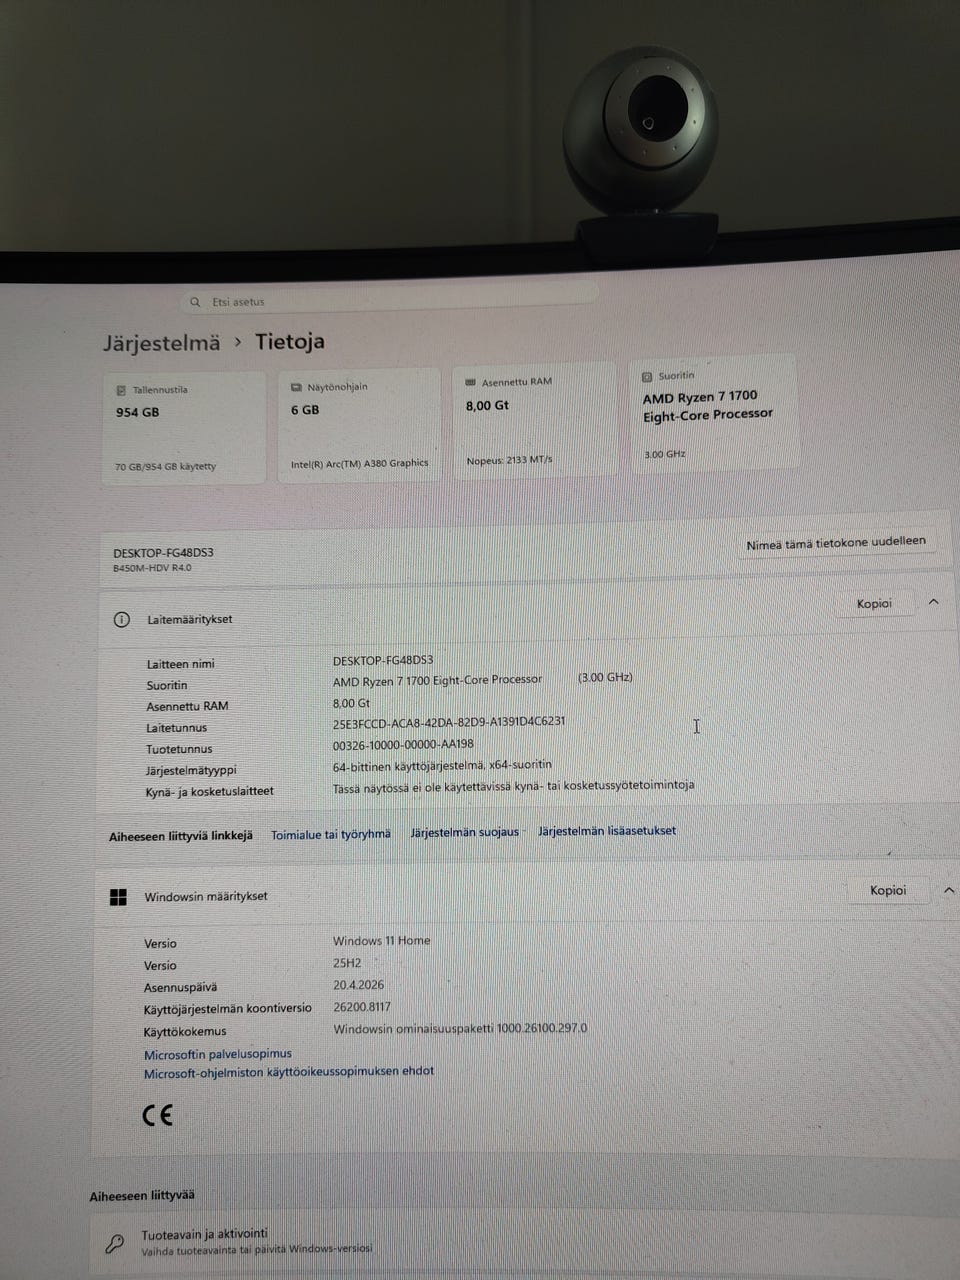Click the Suoritin processor icon
Screen dimensions: 960x1280
pyautogui.click(x=647, y=377)
